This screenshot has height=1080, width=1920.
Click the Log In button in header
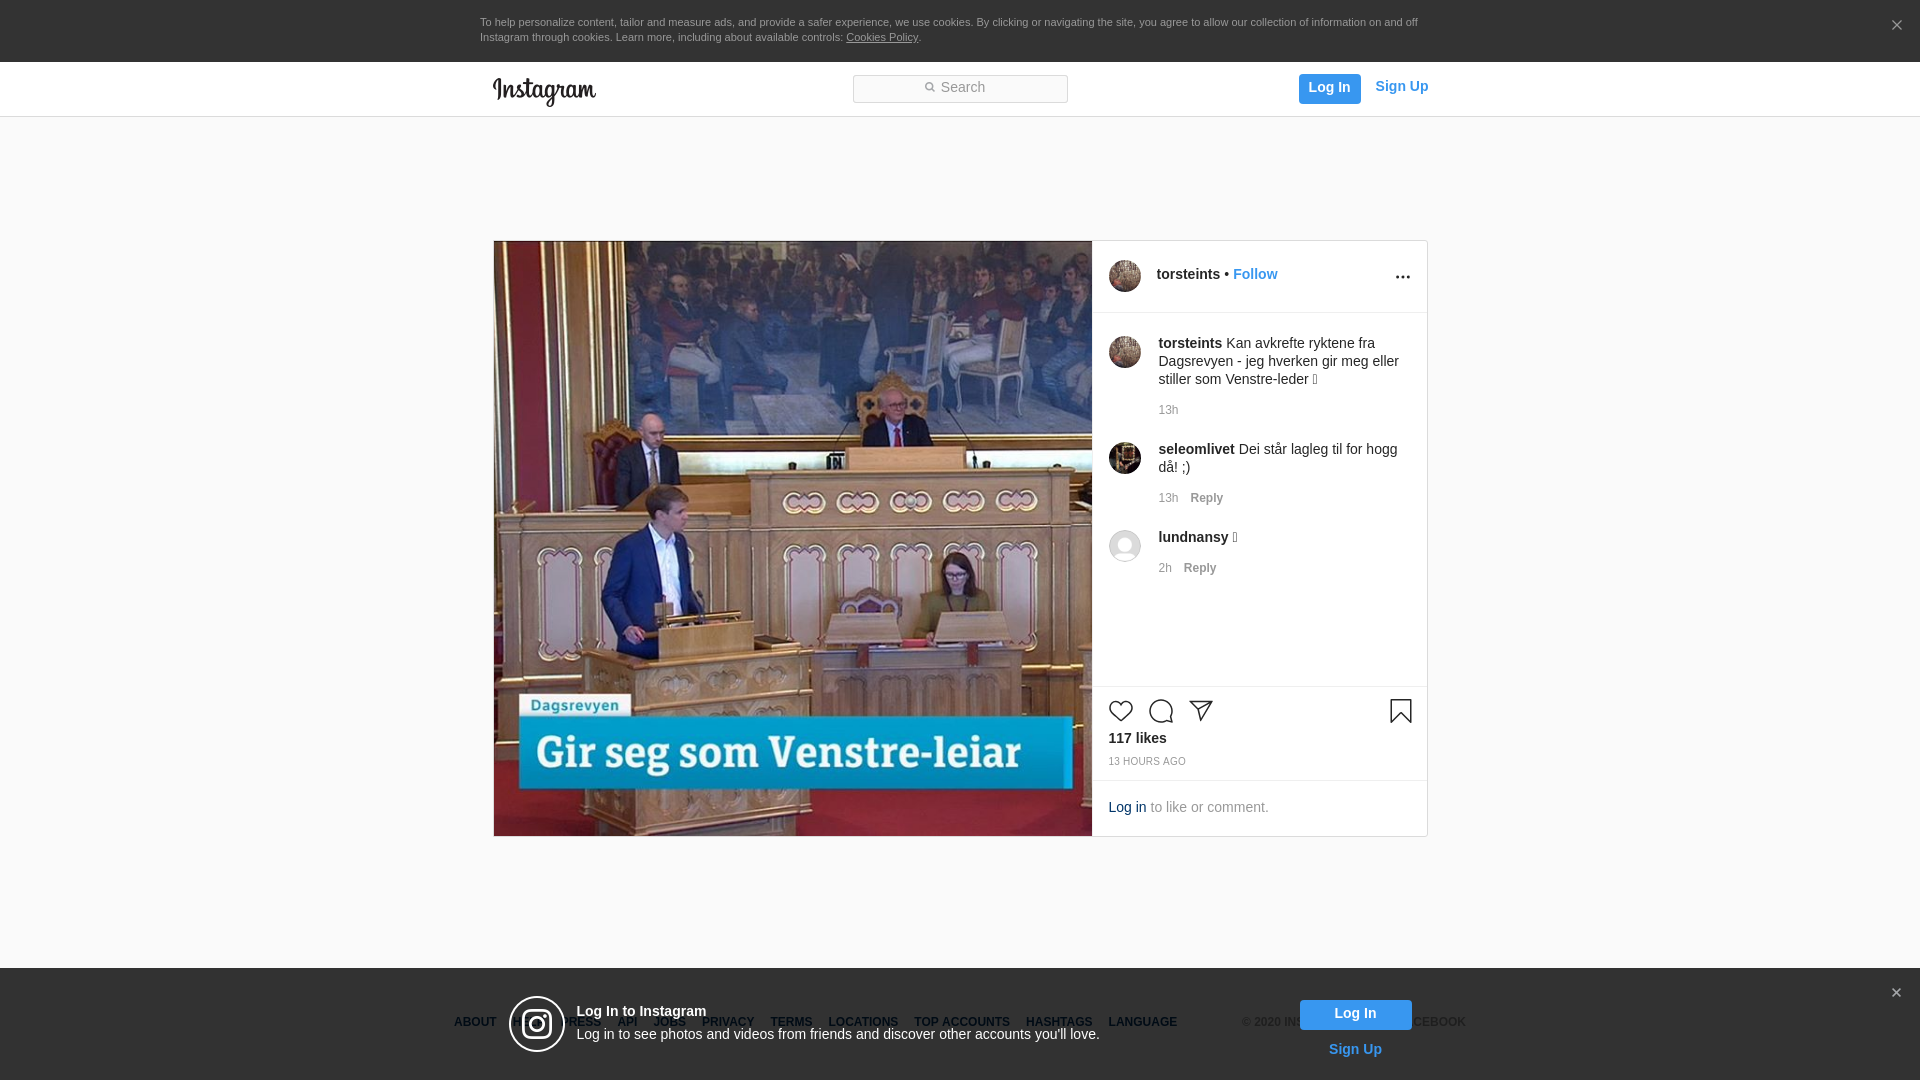coord(1330,89)
